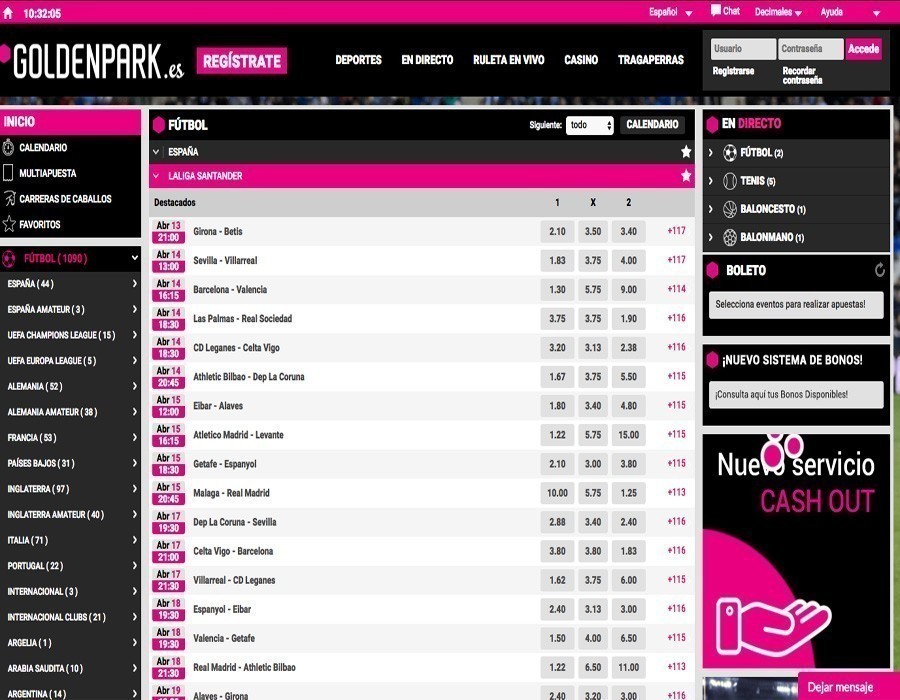Focus the Usuario input field

pyautogui.click(x=743, y=49)
